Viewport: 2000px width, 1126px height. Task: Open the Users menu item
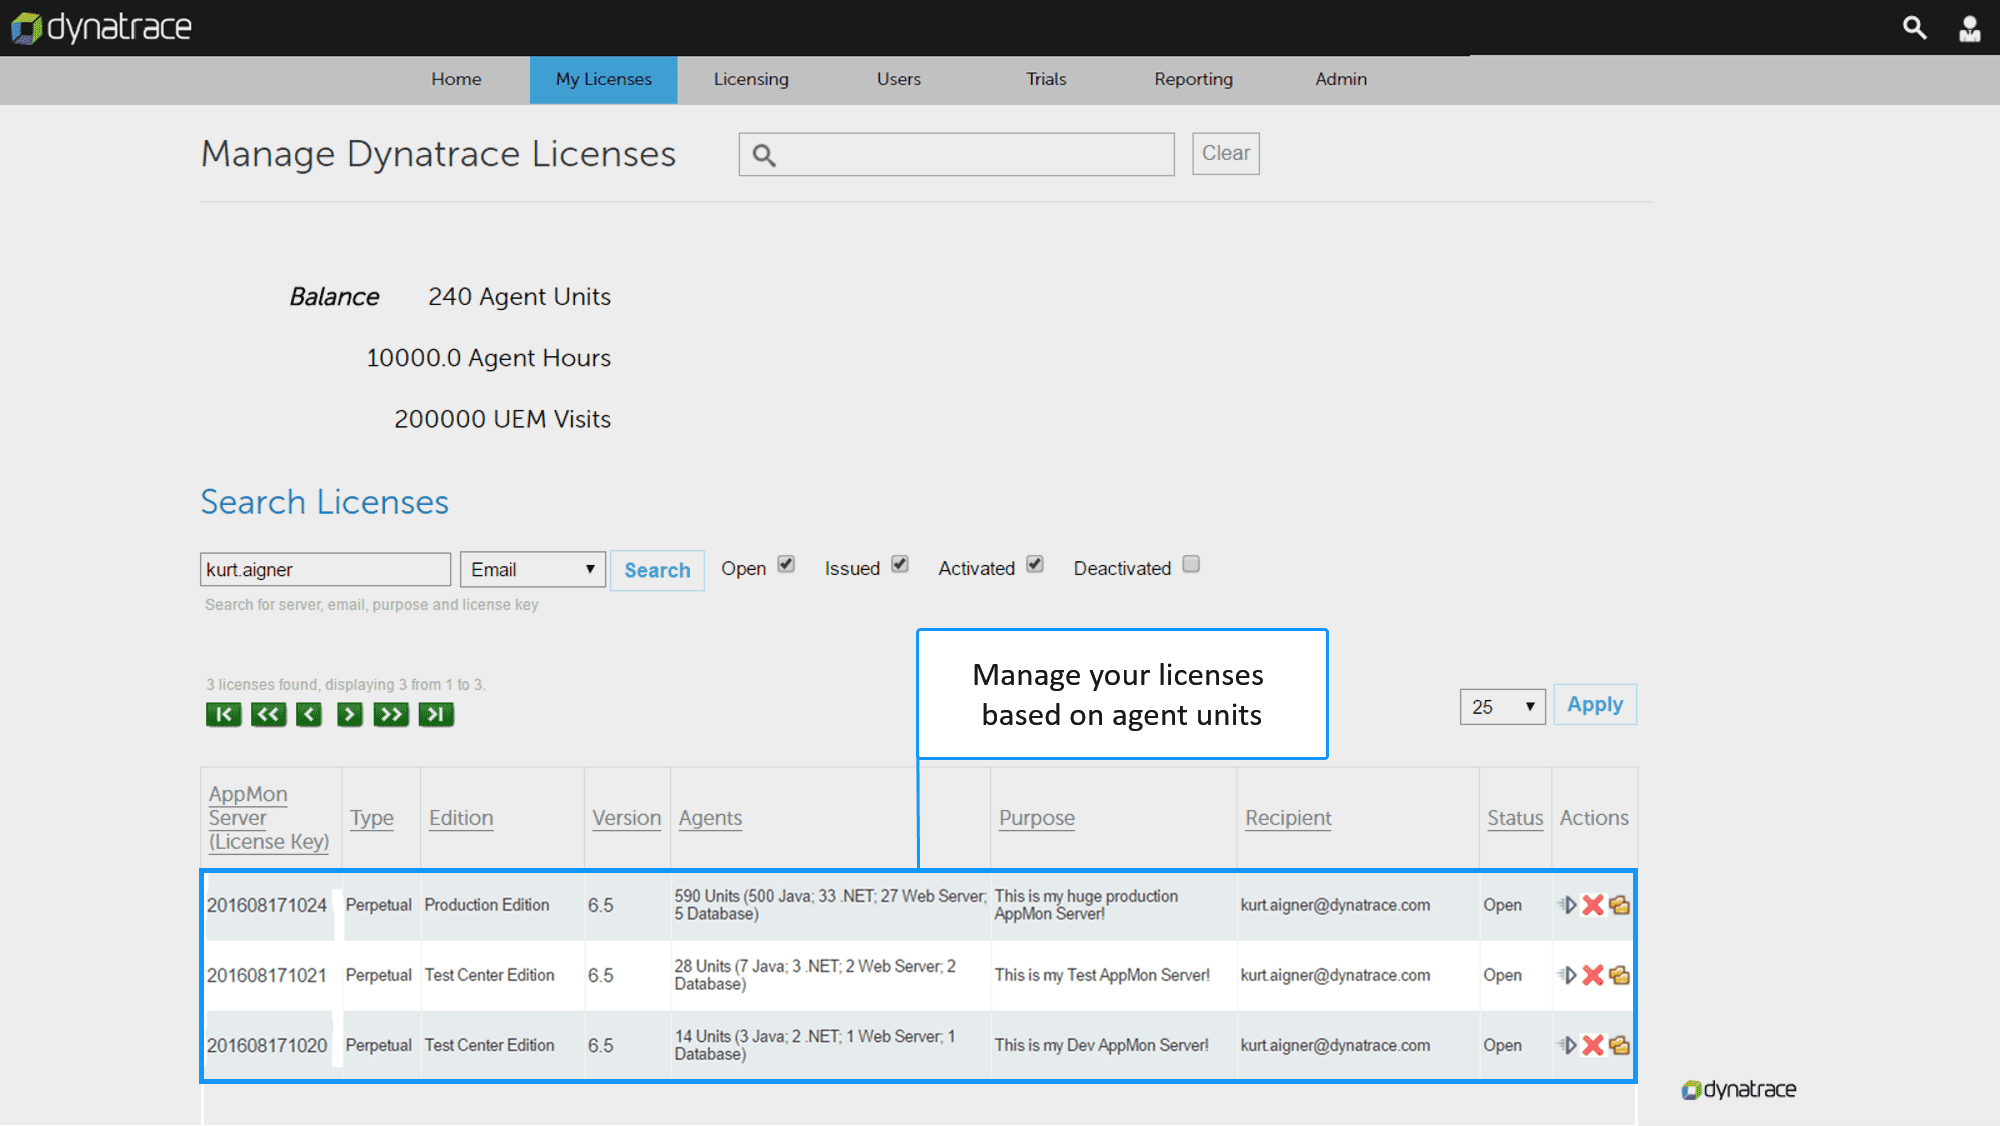pyautogui.click(x=899, y=79)
